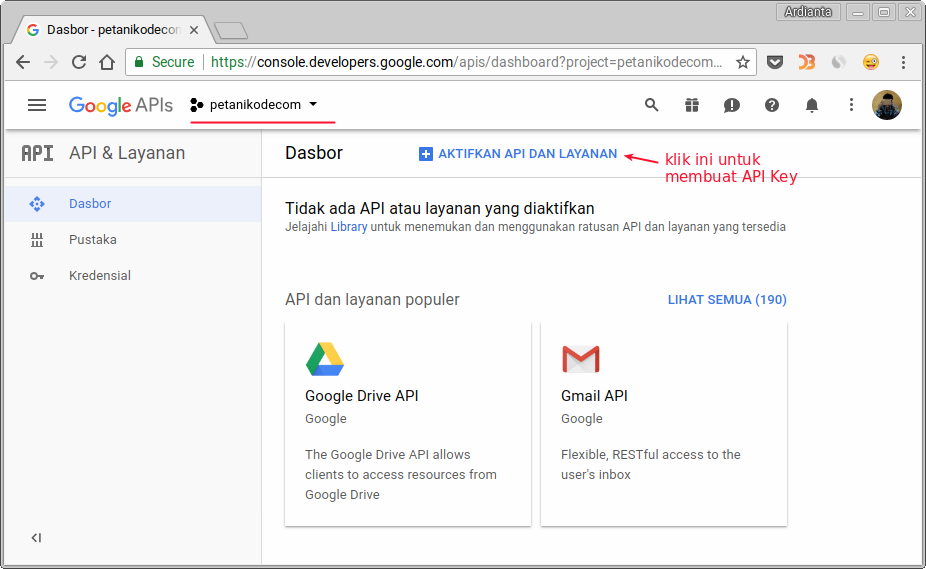Click the API dan layanan populer heading

[372, 300]
